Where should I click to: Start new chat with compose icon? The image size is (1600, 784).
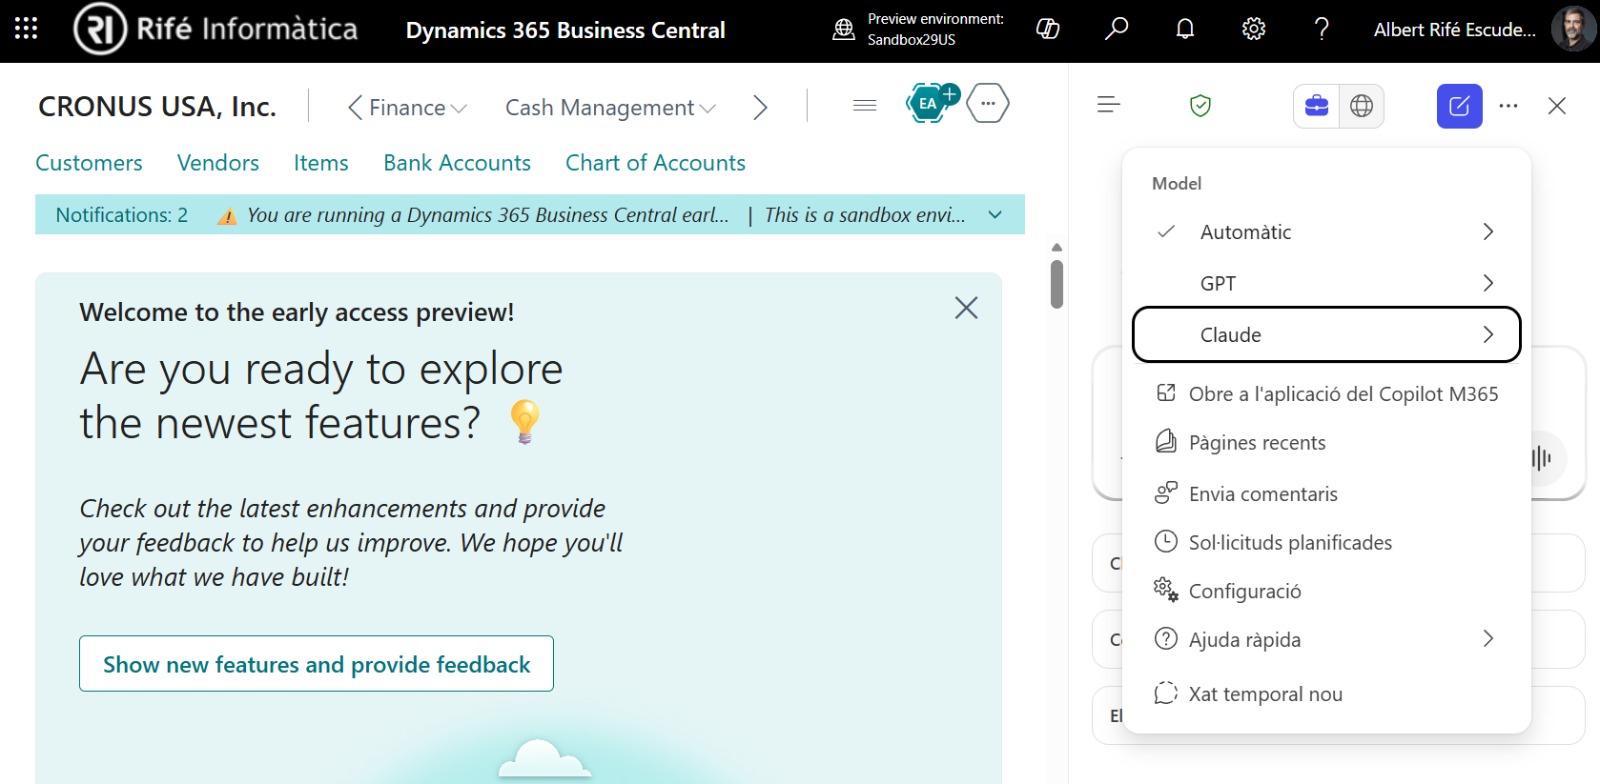pos(1459,106)
